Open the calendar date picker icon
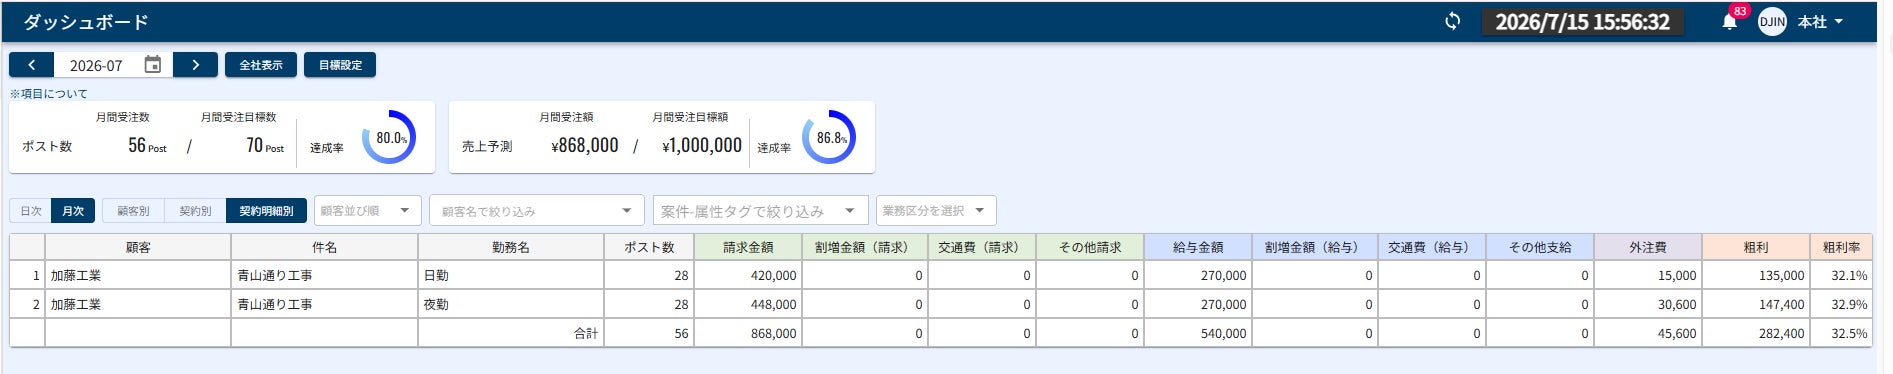 coord(153,65)
